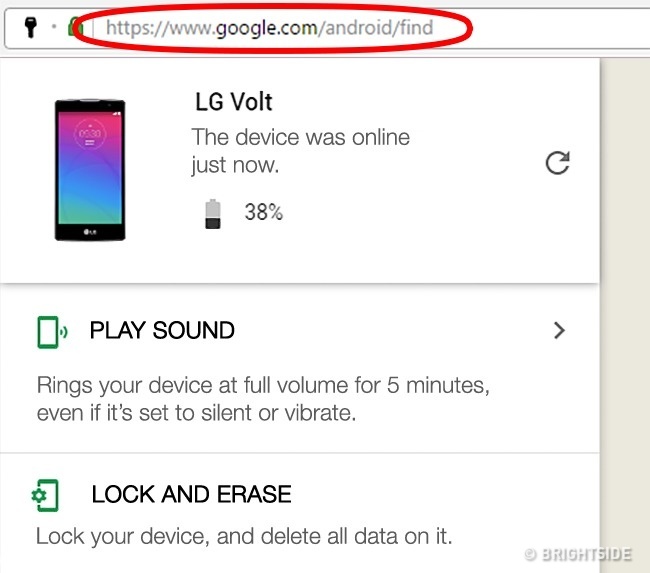This screenshot has height=573, width=650.
Task: Click the battery level icon
Action: [213, 213]
